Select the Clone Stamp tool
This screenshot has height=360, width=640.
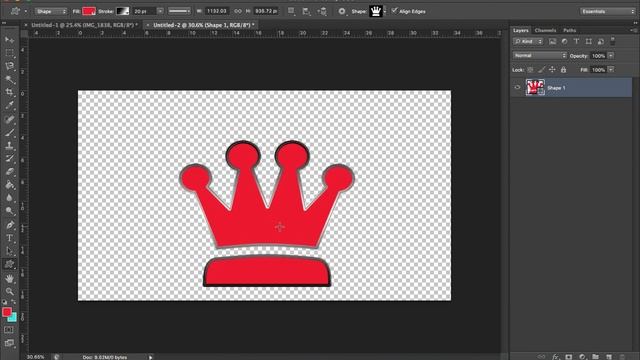[x=9, y=145]
